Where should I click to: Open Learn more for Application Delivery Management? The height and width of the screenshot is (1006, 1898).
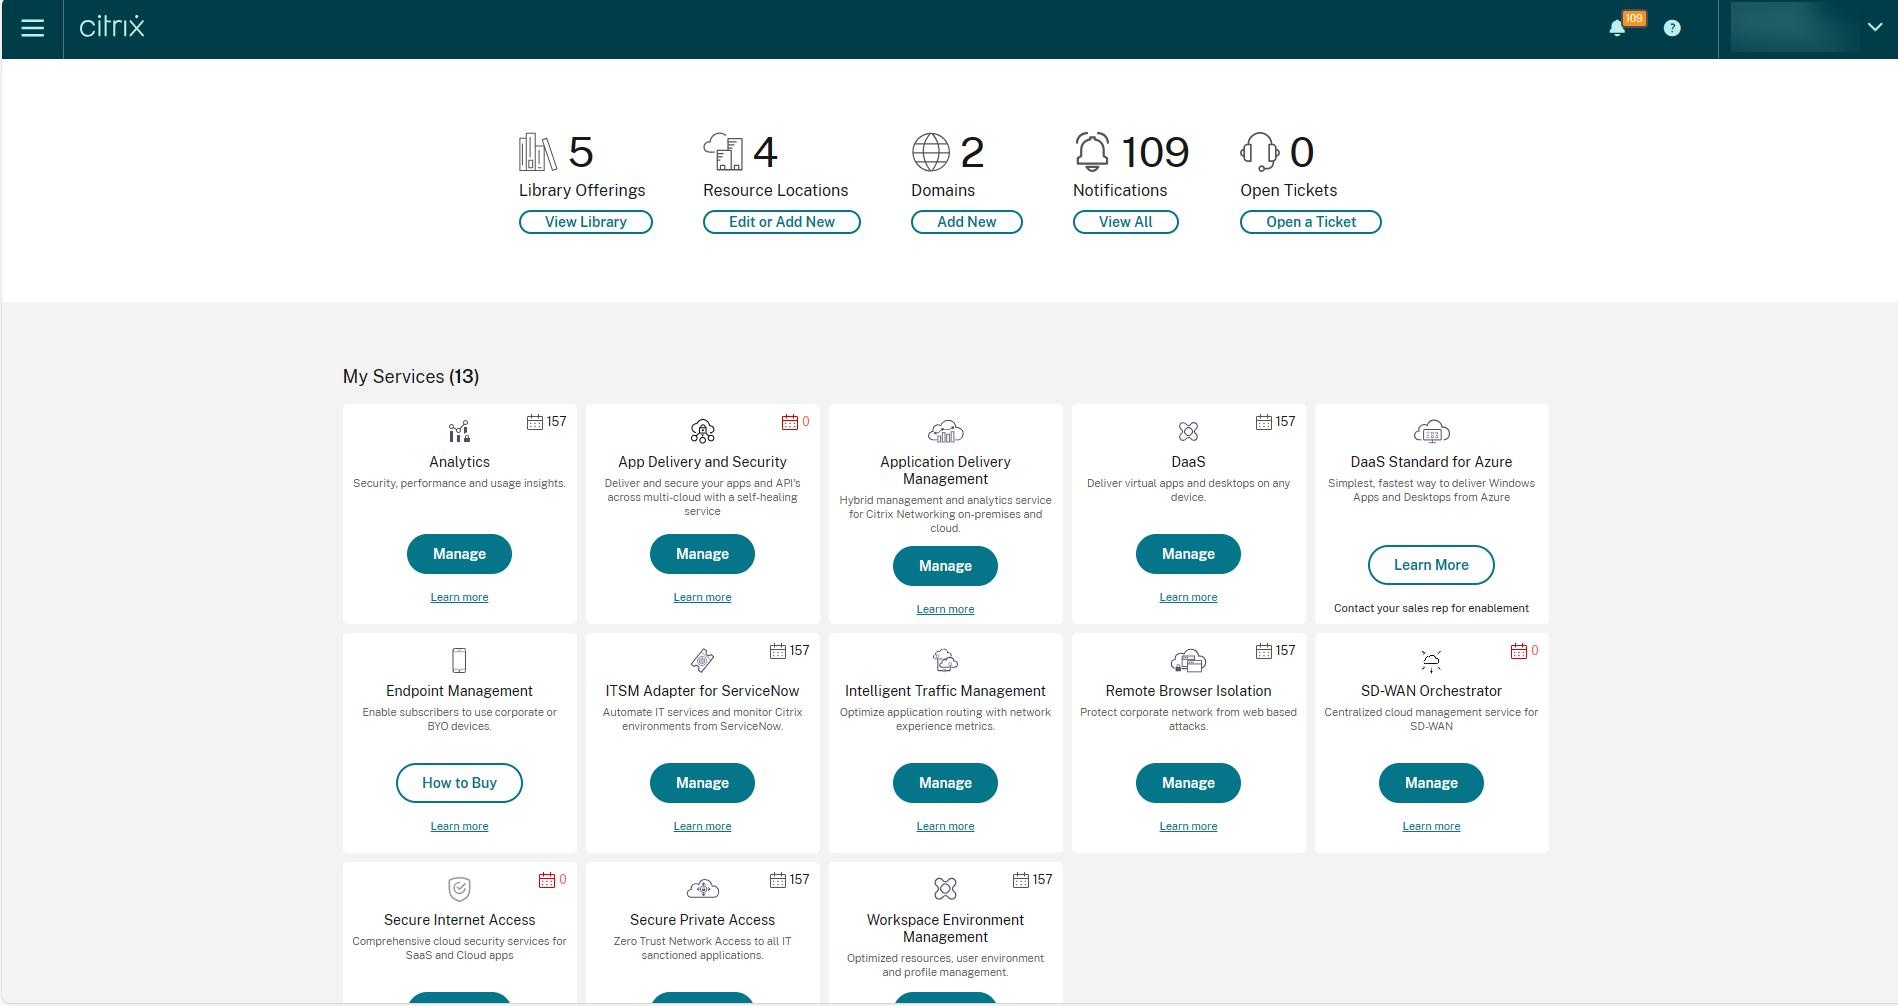coord(945,609)
